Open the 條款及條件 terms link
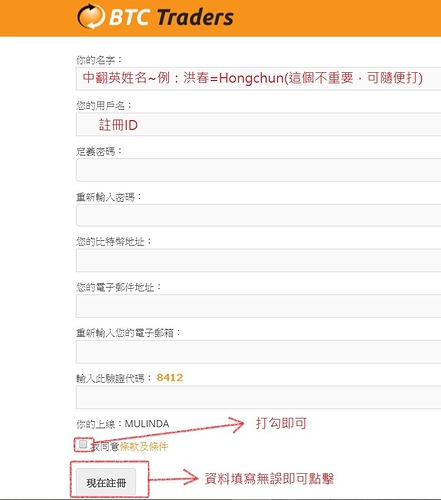This screenshot has width=441, height=500. point(144,446)
